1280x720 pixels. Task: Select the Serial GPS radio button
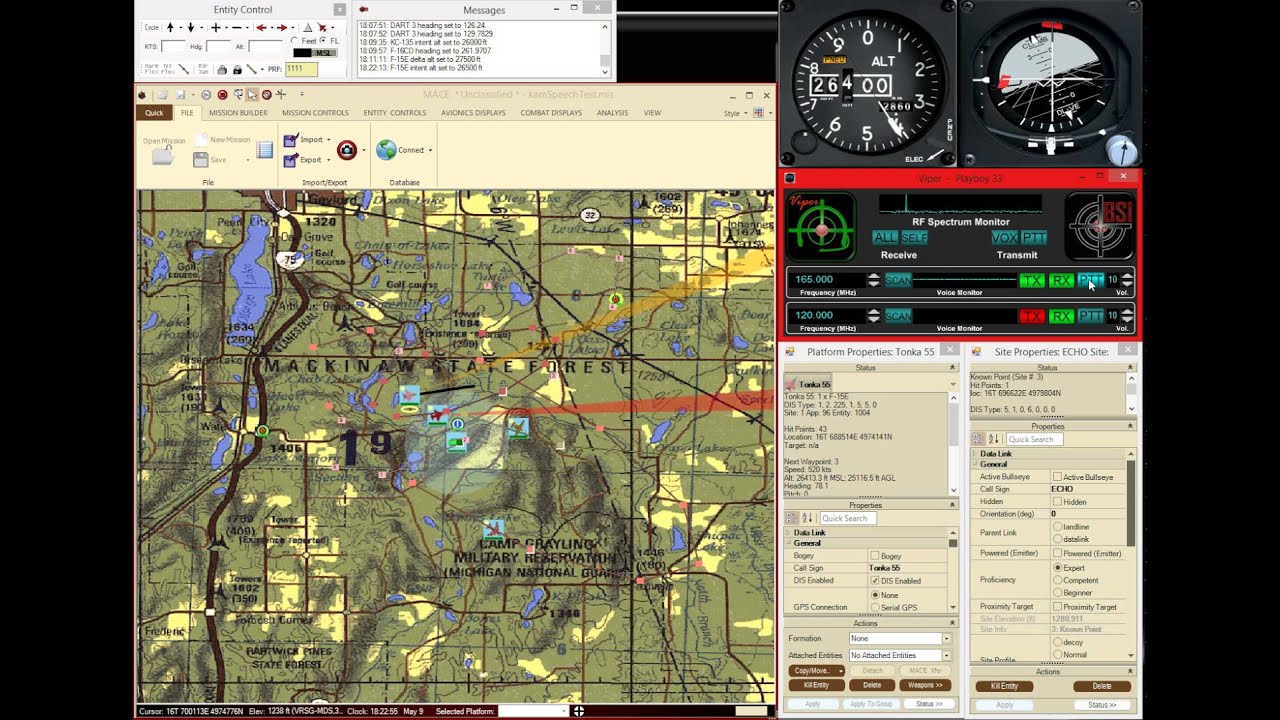click(x=875, y=607)
